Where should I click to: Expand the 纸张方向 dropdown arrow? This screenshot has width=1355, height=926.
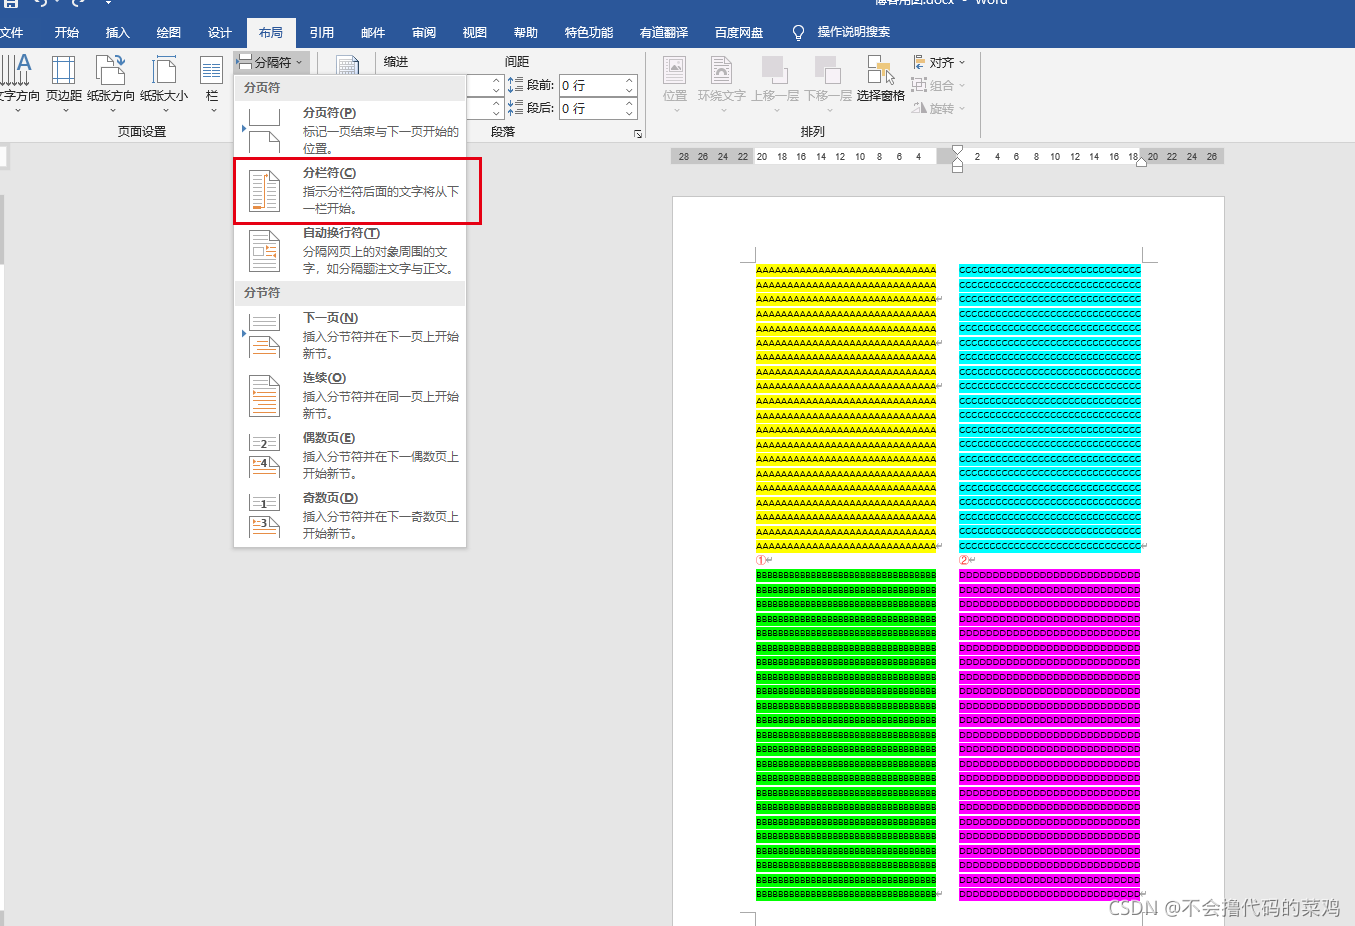pyautogui.click(x=112, y=111)
